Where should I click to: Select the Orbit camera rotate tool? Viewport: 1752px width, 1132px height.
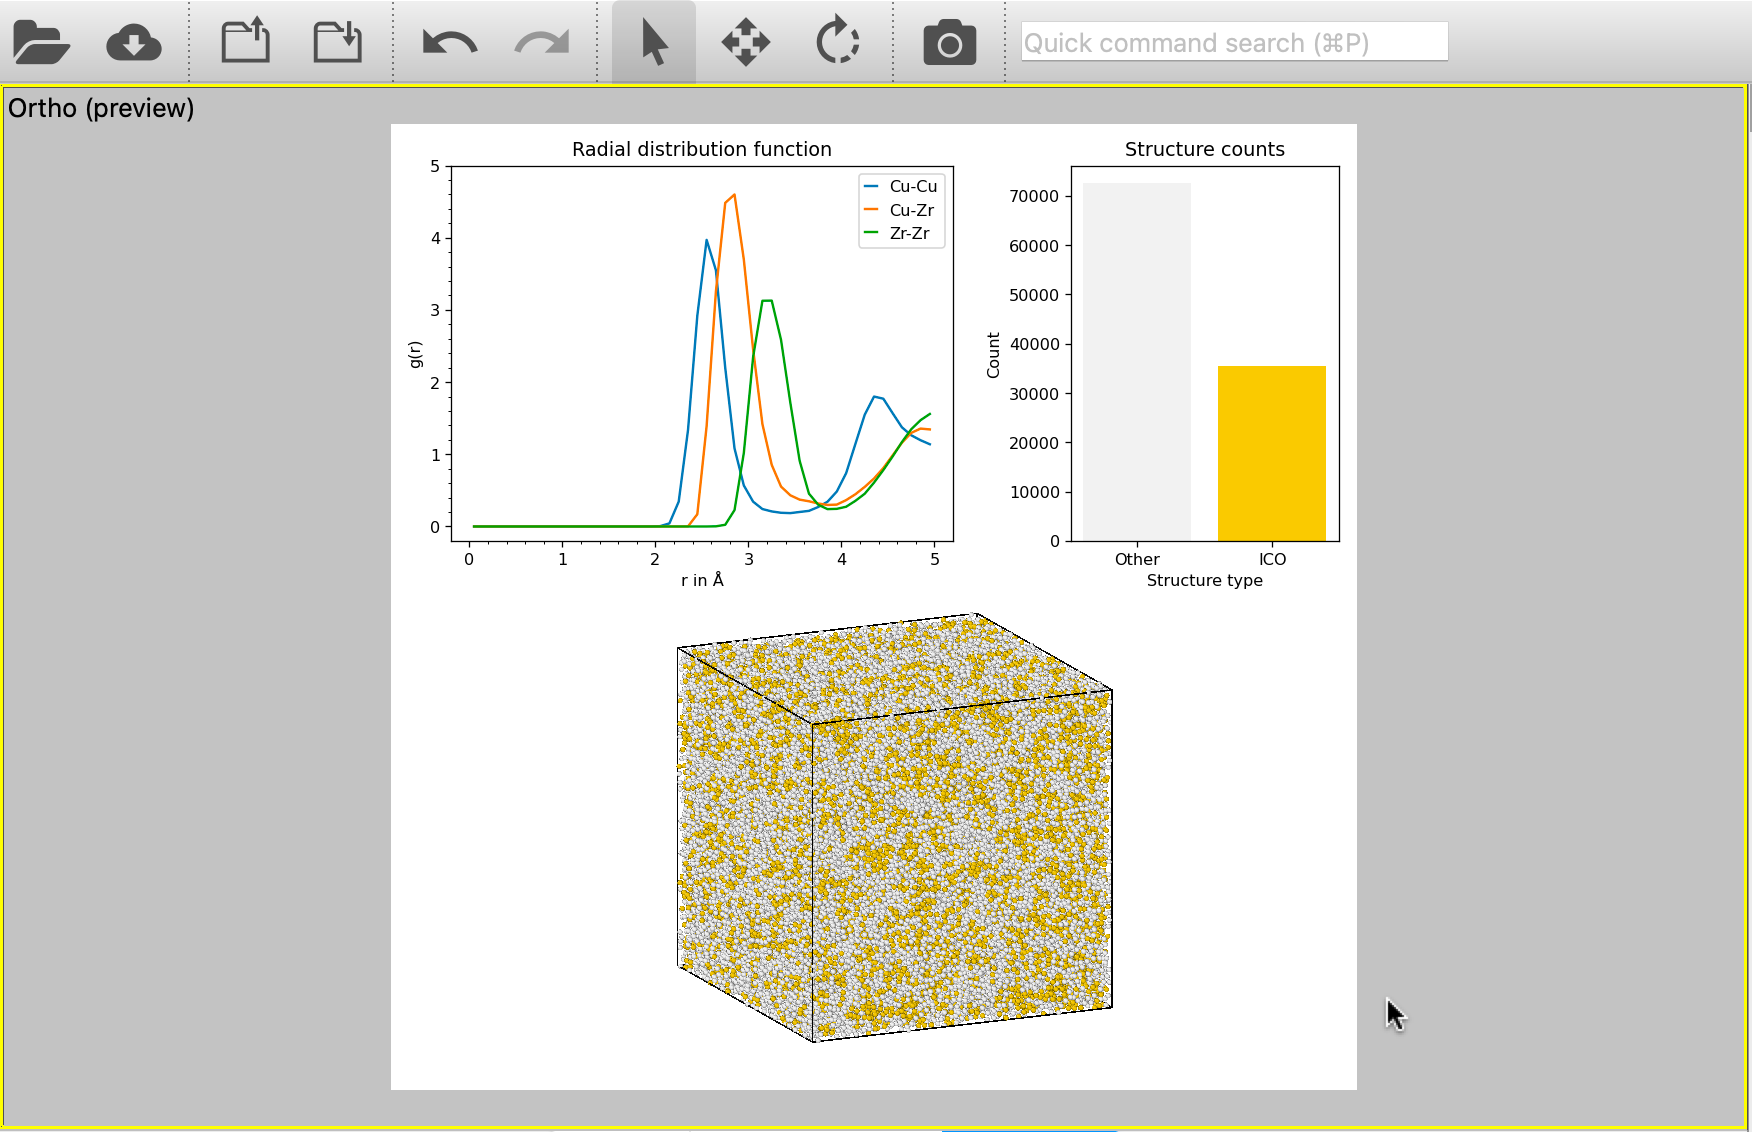coord(837,42)
